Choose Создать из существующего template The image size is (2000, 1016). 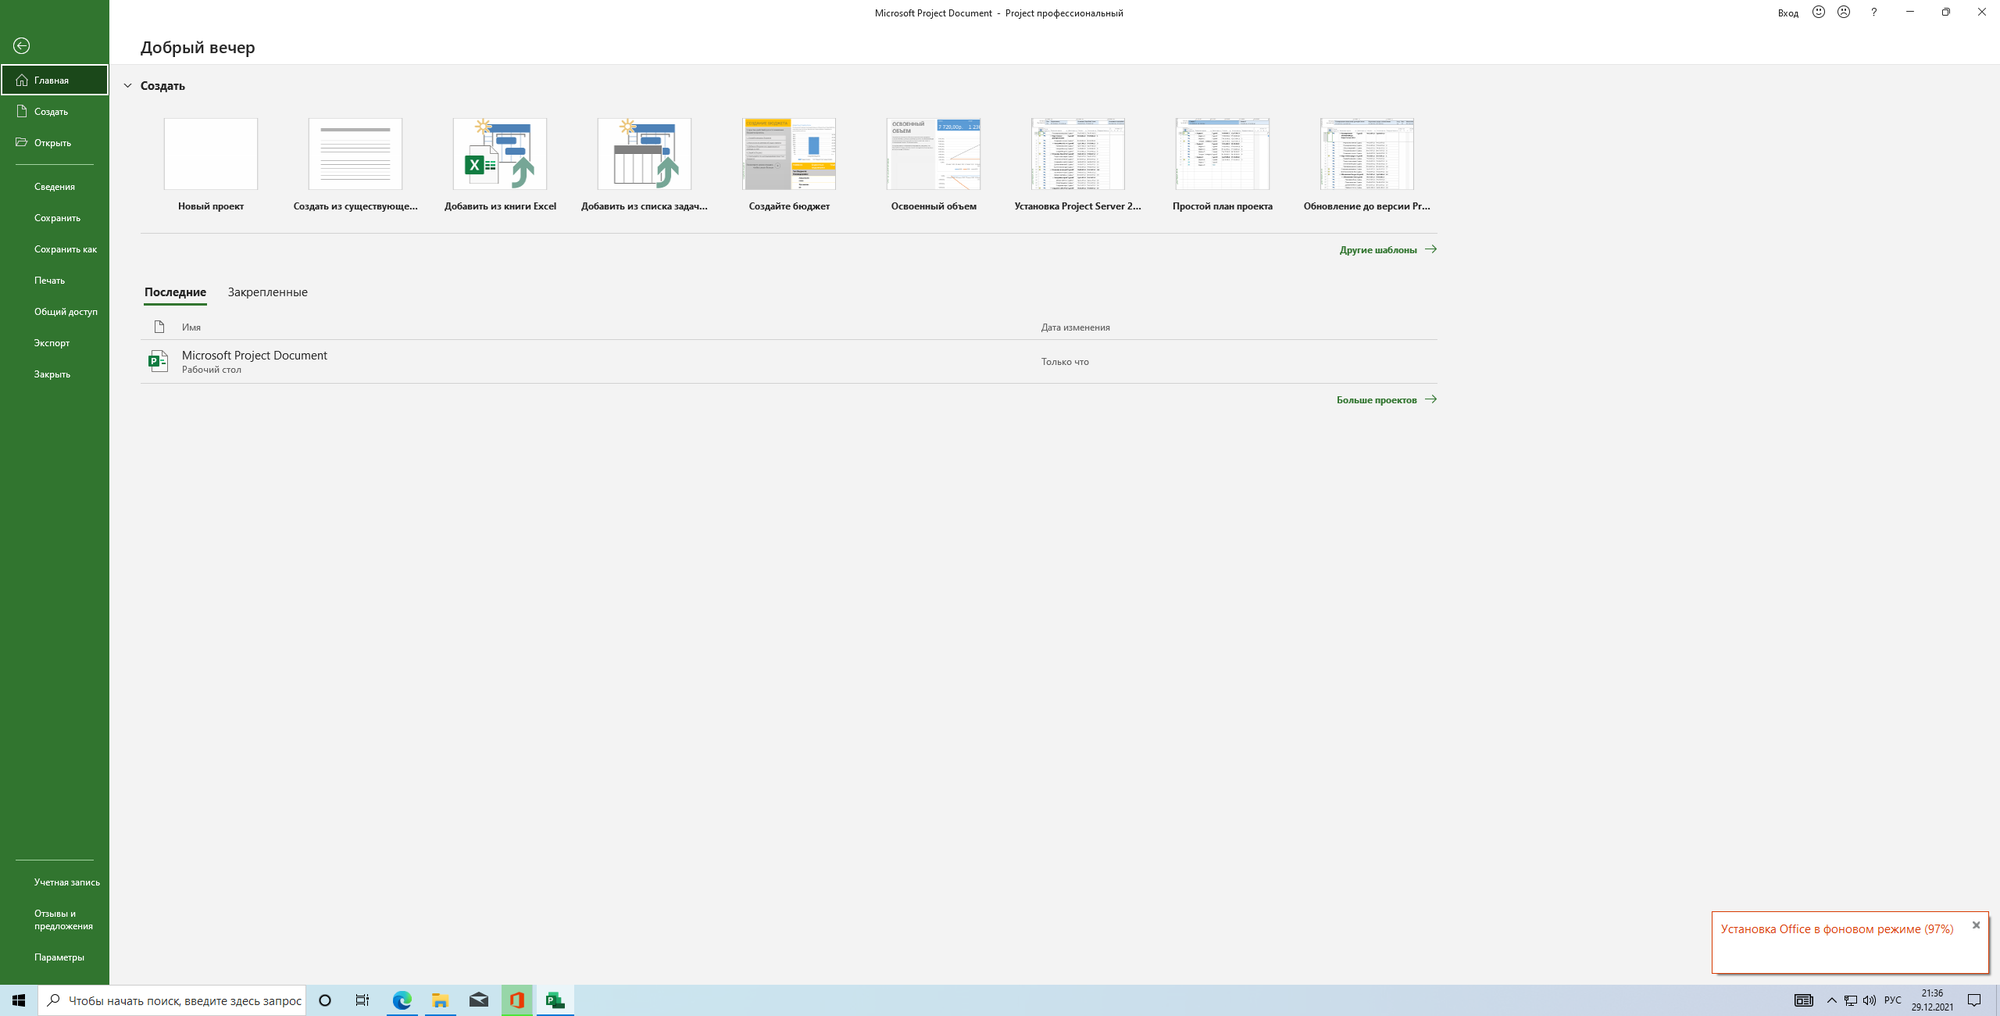pyautogui.click(x=355, y=165)
